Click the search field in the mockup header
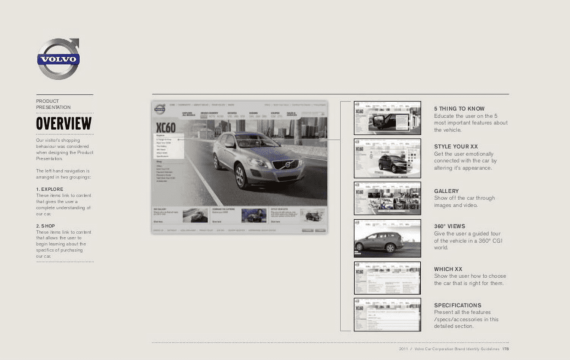This screenshot has height=360, width=570. pos(312,114)
